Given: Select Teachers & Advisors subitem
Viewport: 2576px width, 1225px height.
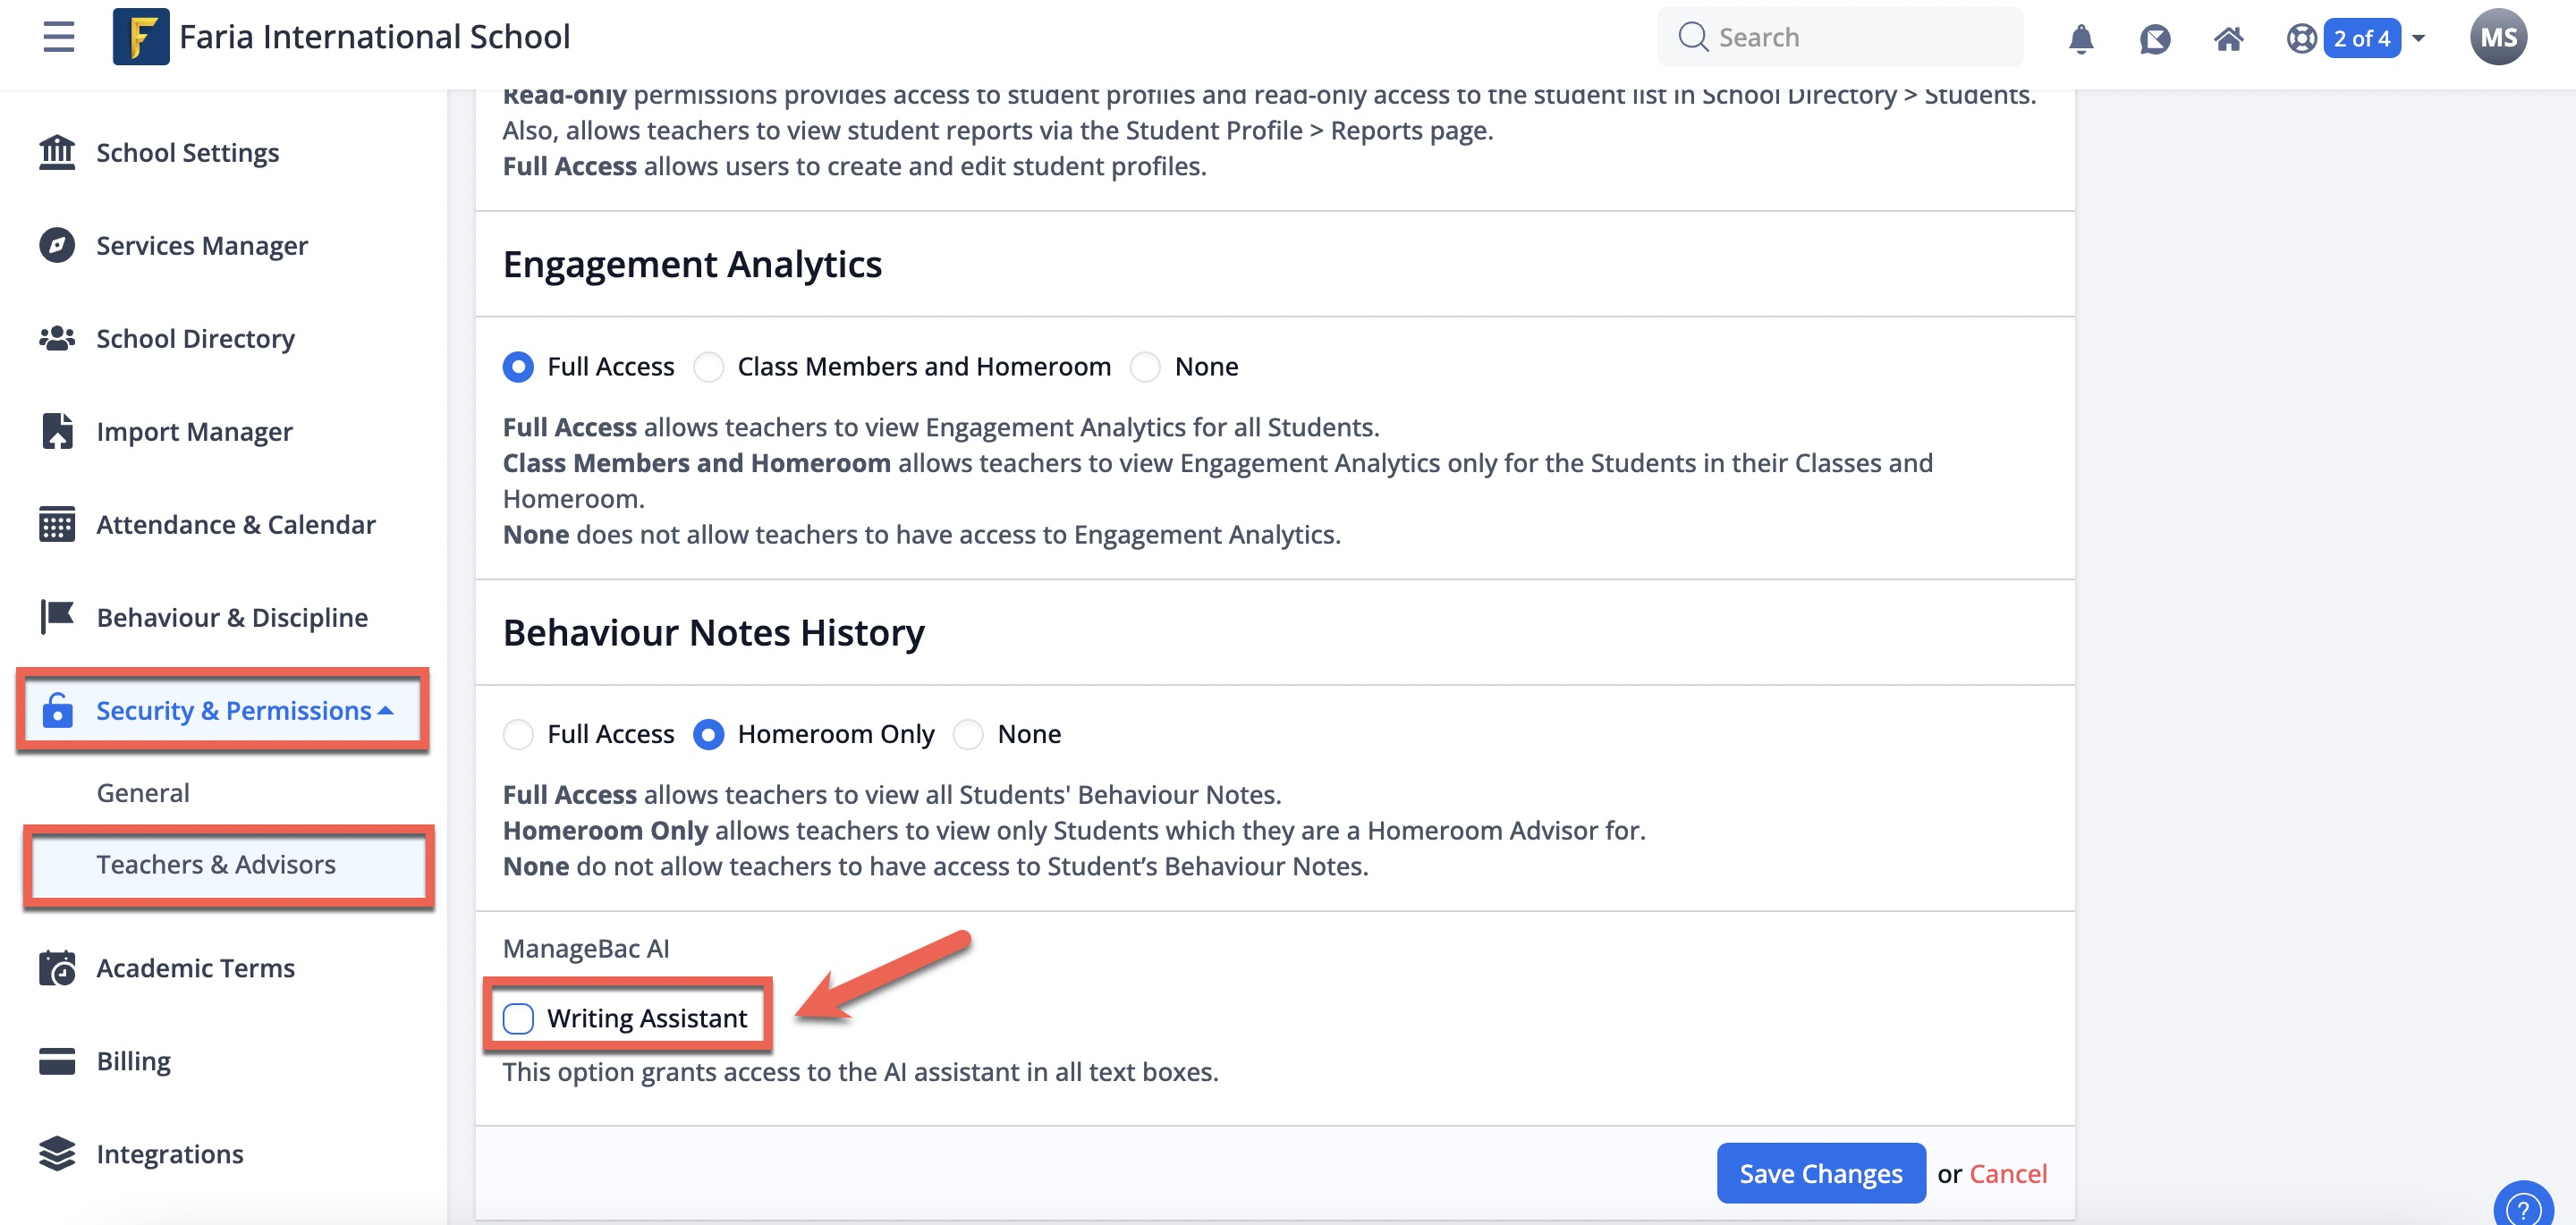Looking at the screenshot, I should point(216,864).
